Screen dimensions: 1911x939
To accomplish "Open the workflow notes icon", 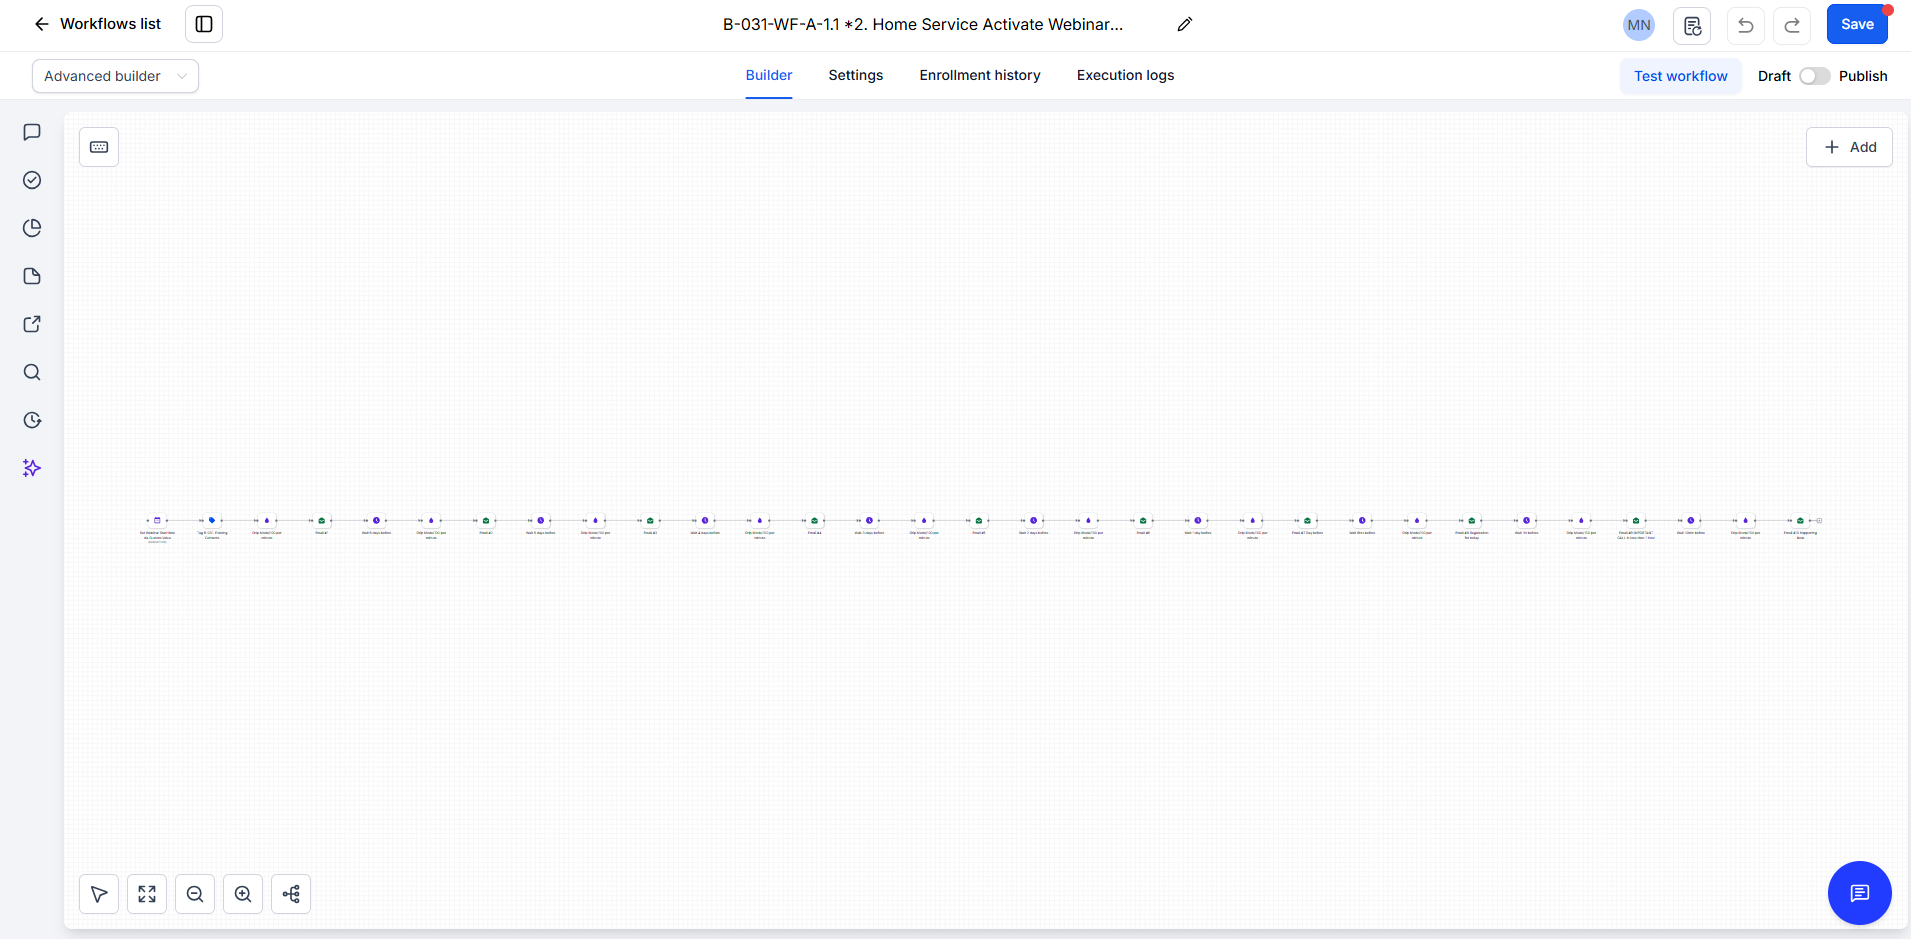I will (x=1692, y=25).
